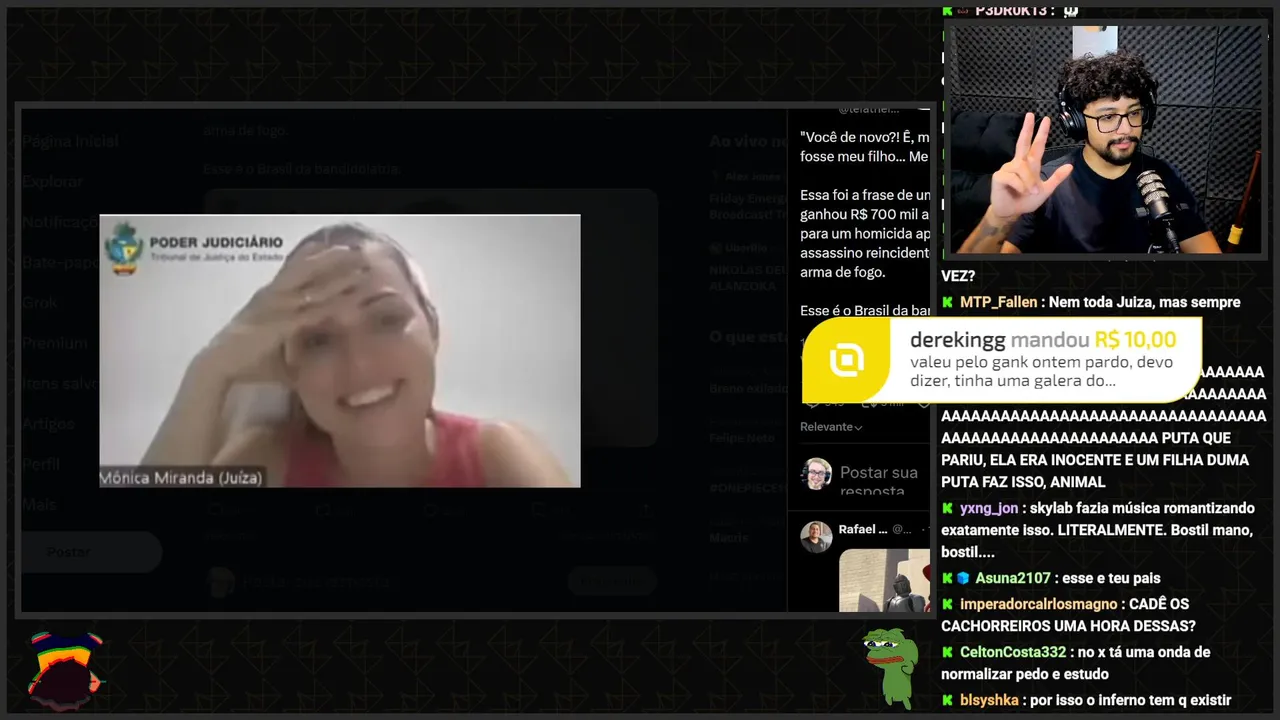Click the 'esse e teu pais' chat message

1113,578
